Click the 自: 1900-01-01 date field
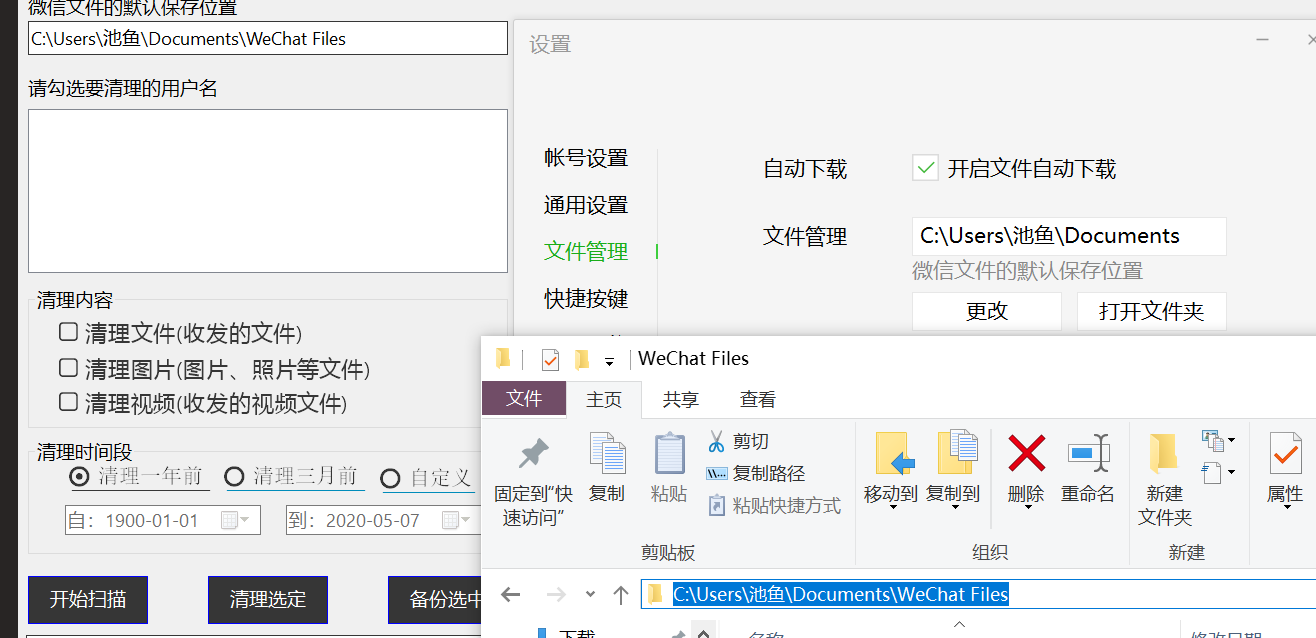Viewport: 1316px width, 638px height. tap(163, 520)
